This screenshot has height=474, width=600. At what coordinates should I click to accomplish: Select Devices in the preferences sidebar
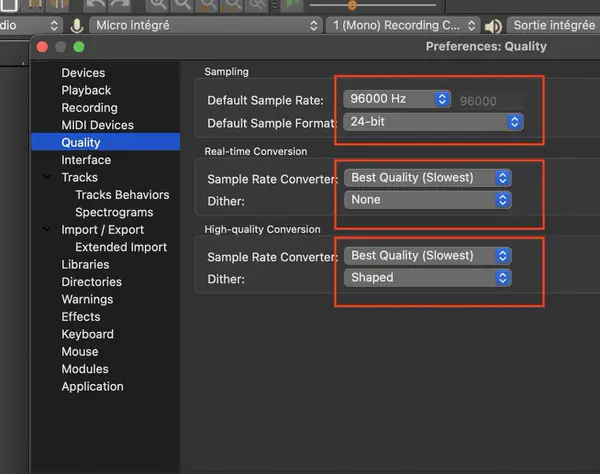tap(83, 73)
